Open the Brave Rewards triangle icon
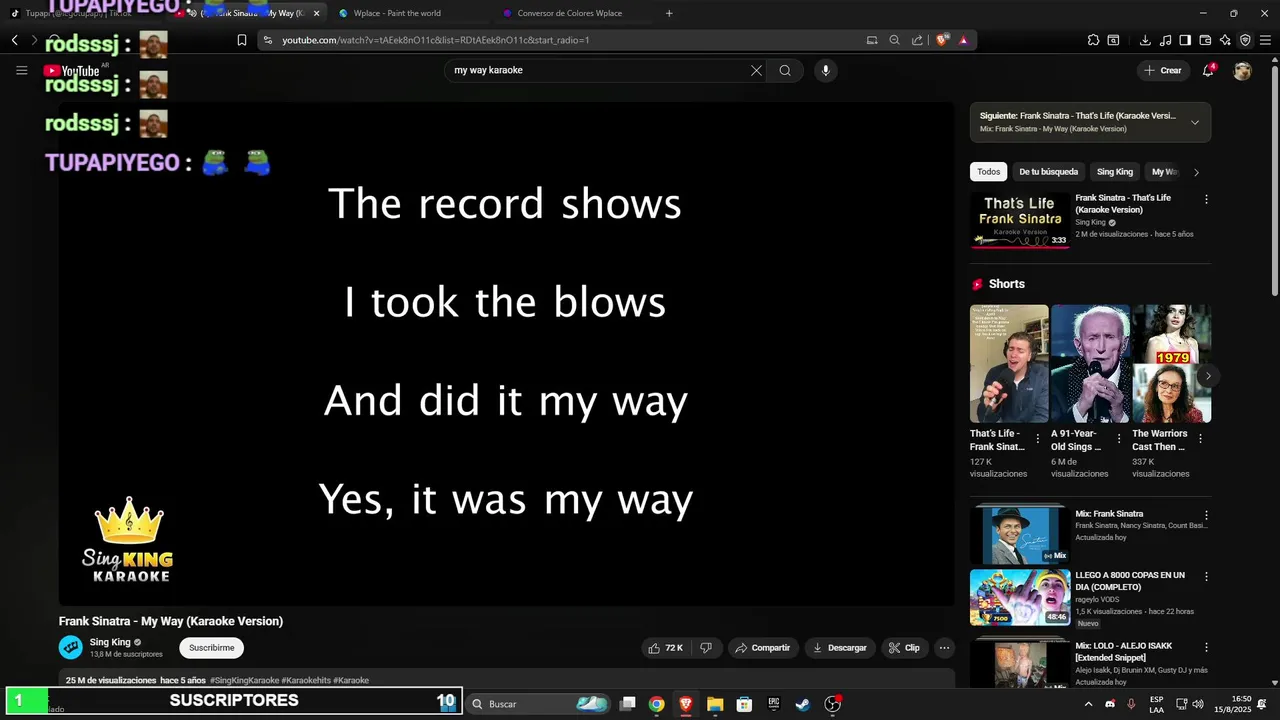The image size is (1280, 720). click(963, 40)
